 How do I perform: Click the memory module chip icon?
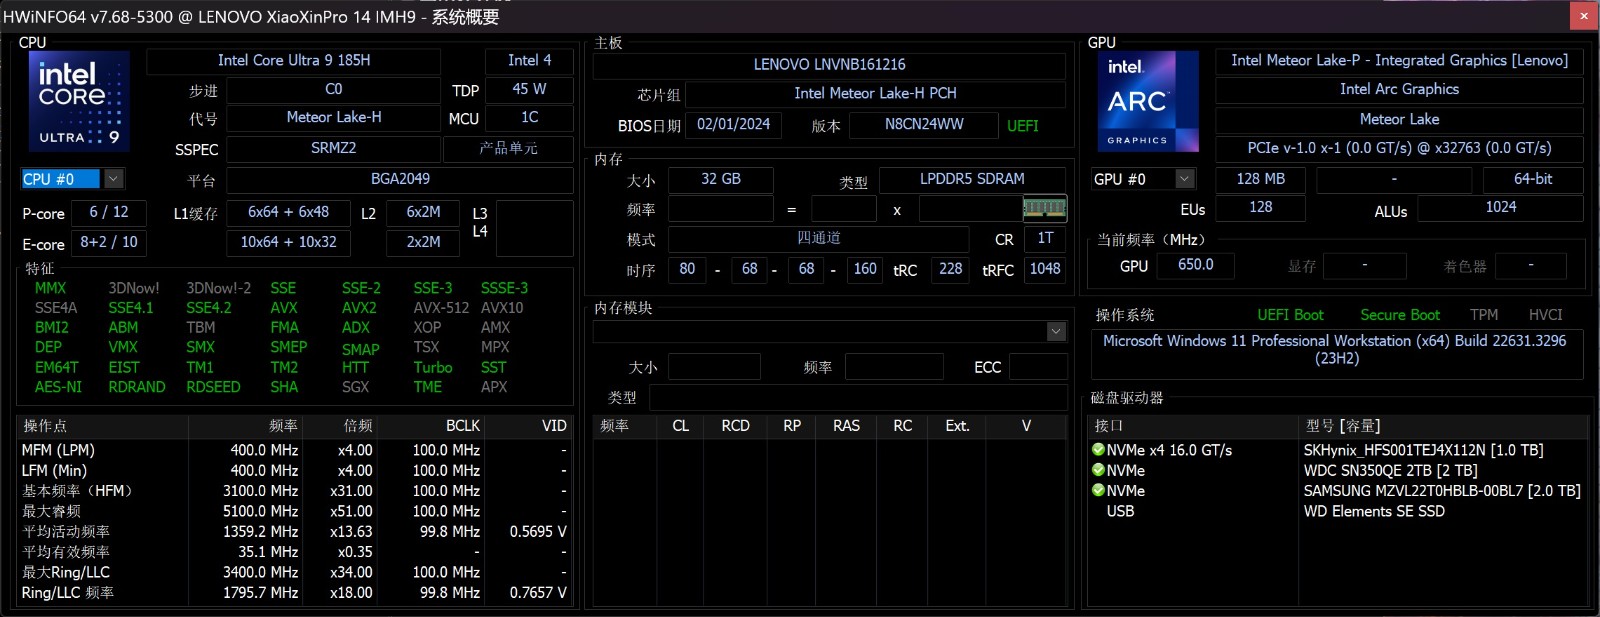click(x=1044, y=208)
